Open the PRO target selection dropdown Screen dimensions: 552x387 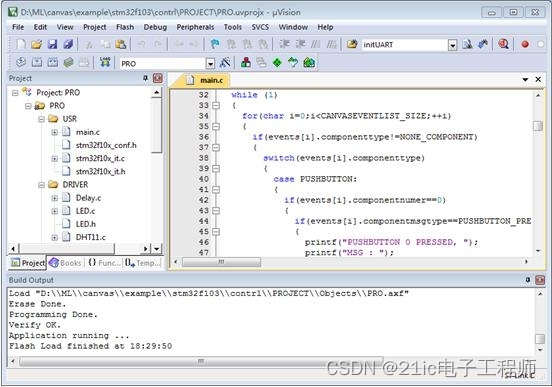pyautogui.click(x=210, y=64)
